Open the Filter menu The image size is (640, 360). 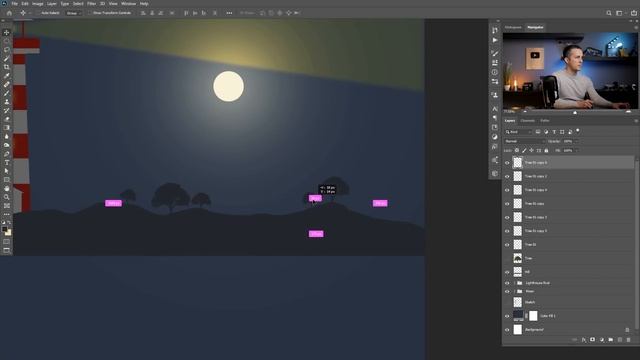91,4
